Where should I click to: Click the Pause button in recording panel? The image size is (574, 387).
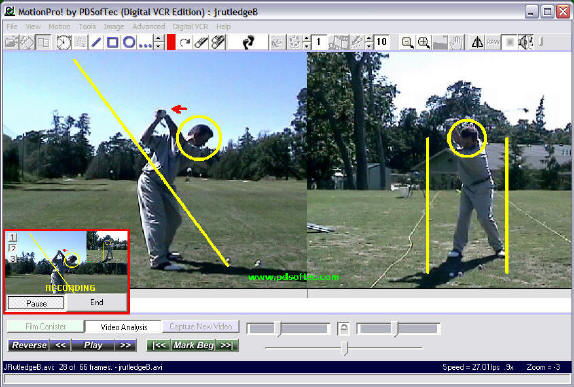click(36, 303)
